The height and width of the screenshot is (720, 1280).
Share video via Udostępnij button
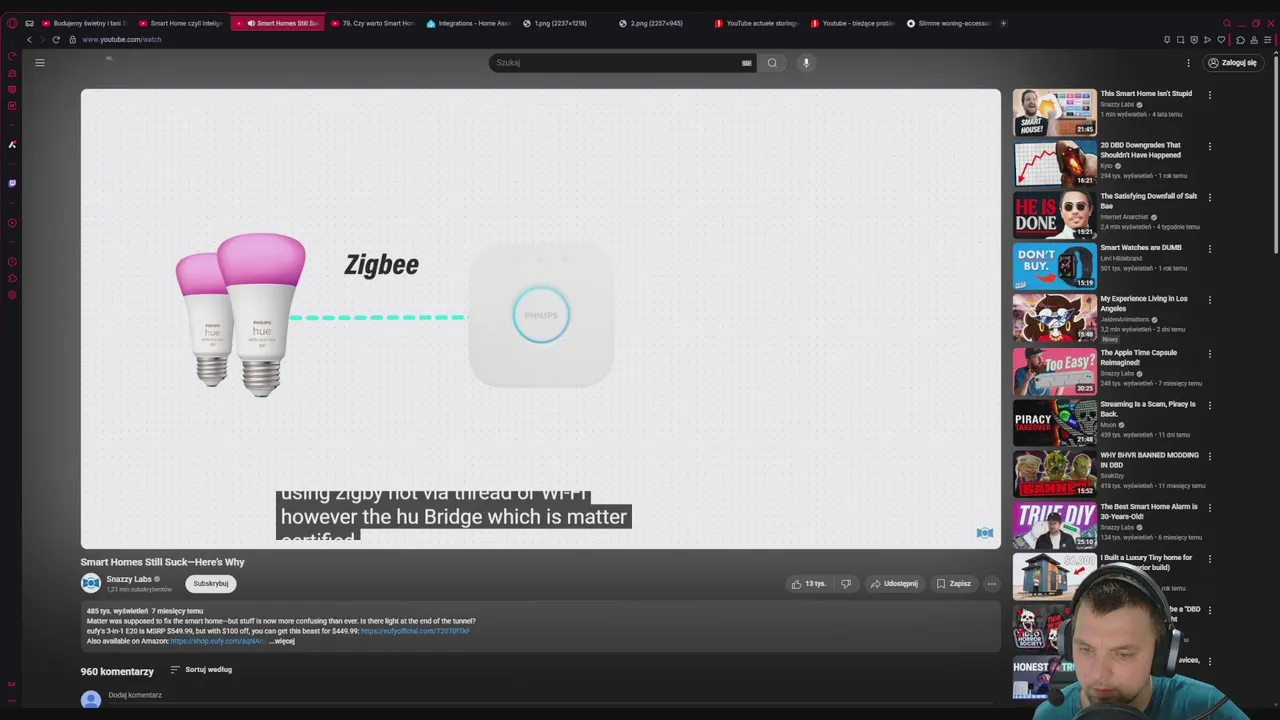[x=894, y=584]
